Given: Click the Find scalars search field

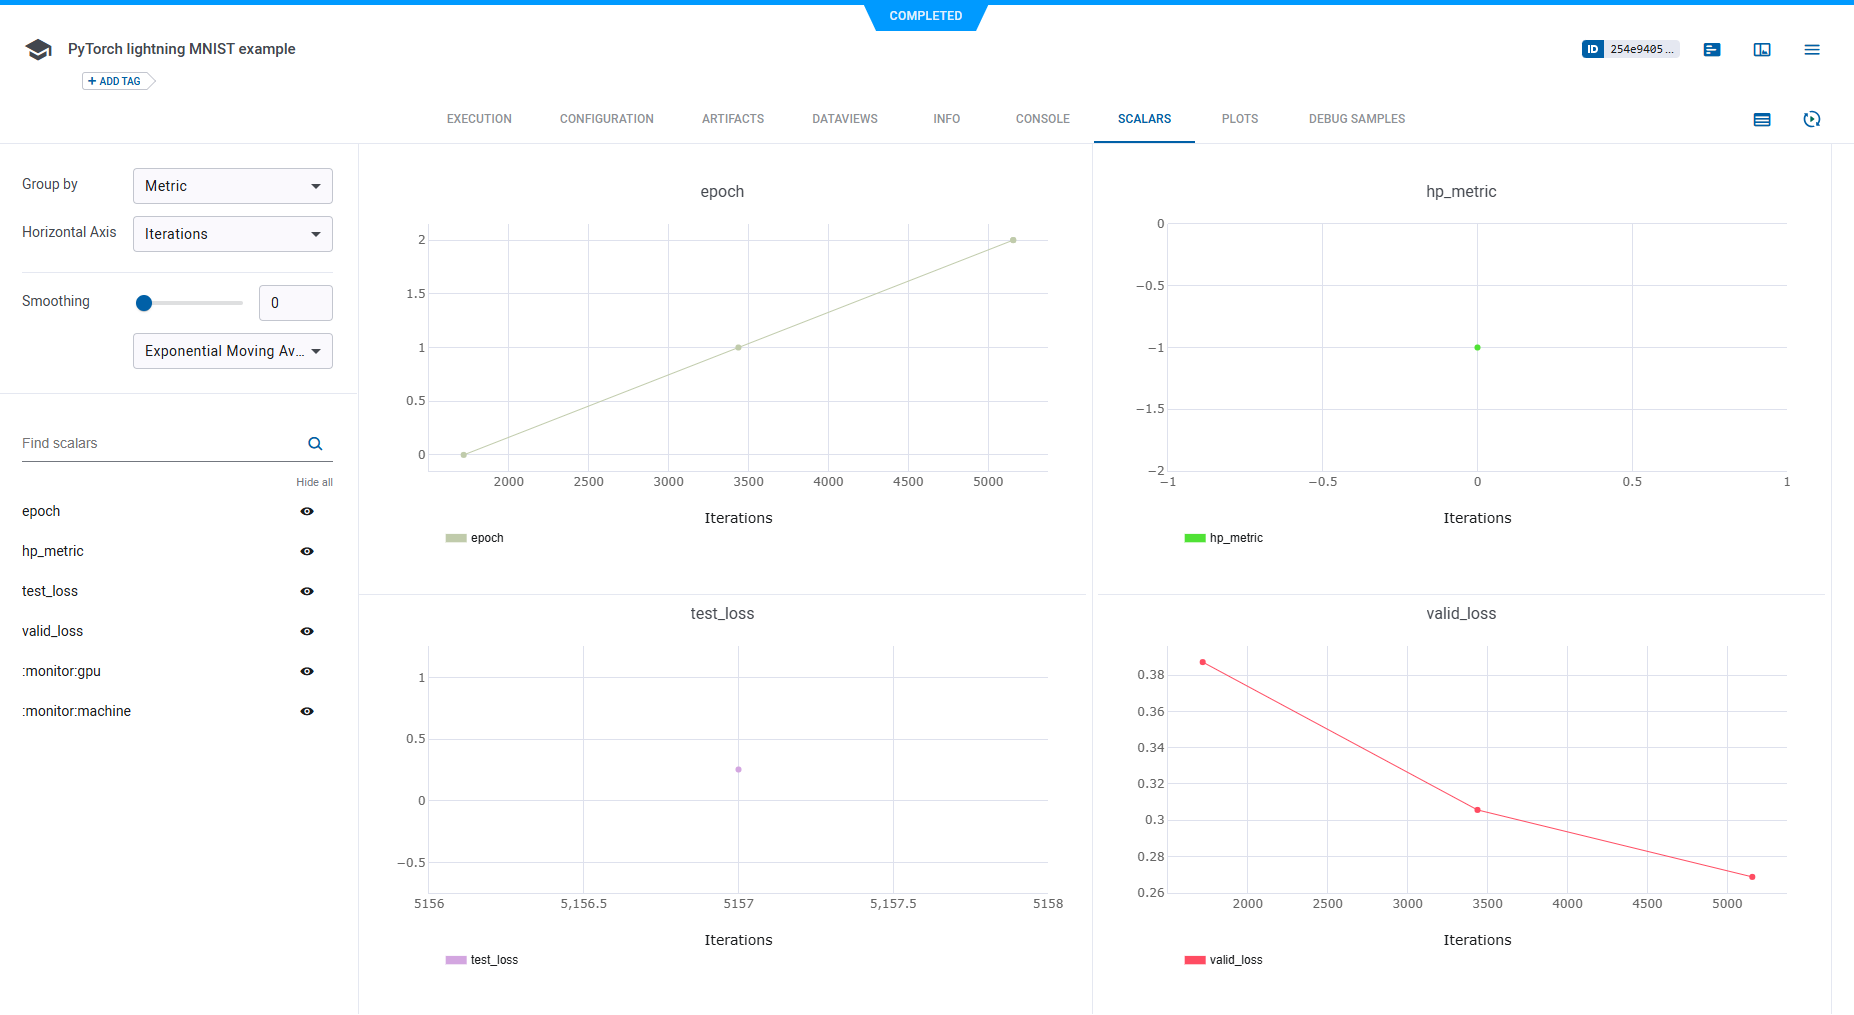Looking at the screenshot, I should pos(160,444).
